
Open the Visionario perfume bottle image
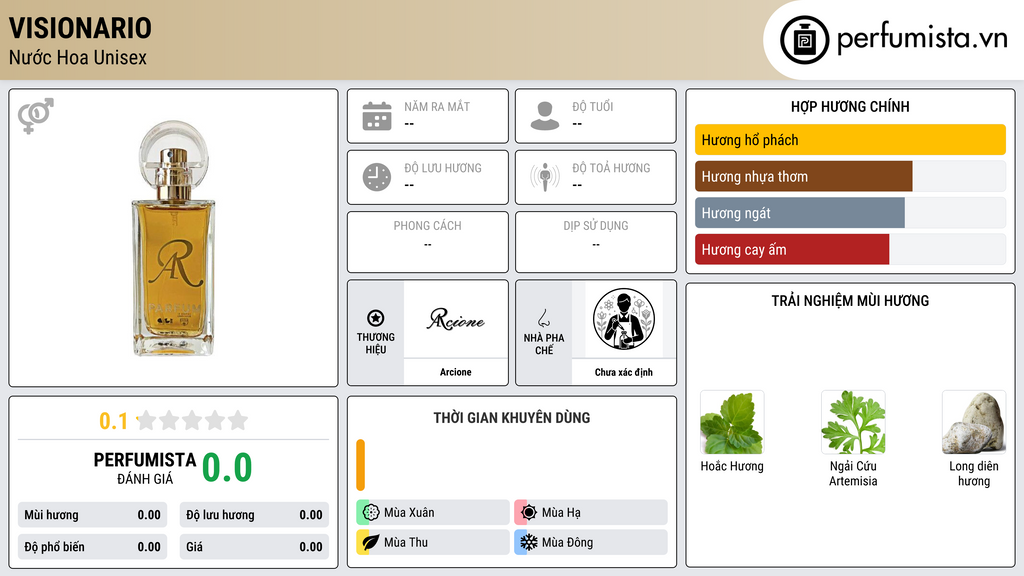[173, 238]
